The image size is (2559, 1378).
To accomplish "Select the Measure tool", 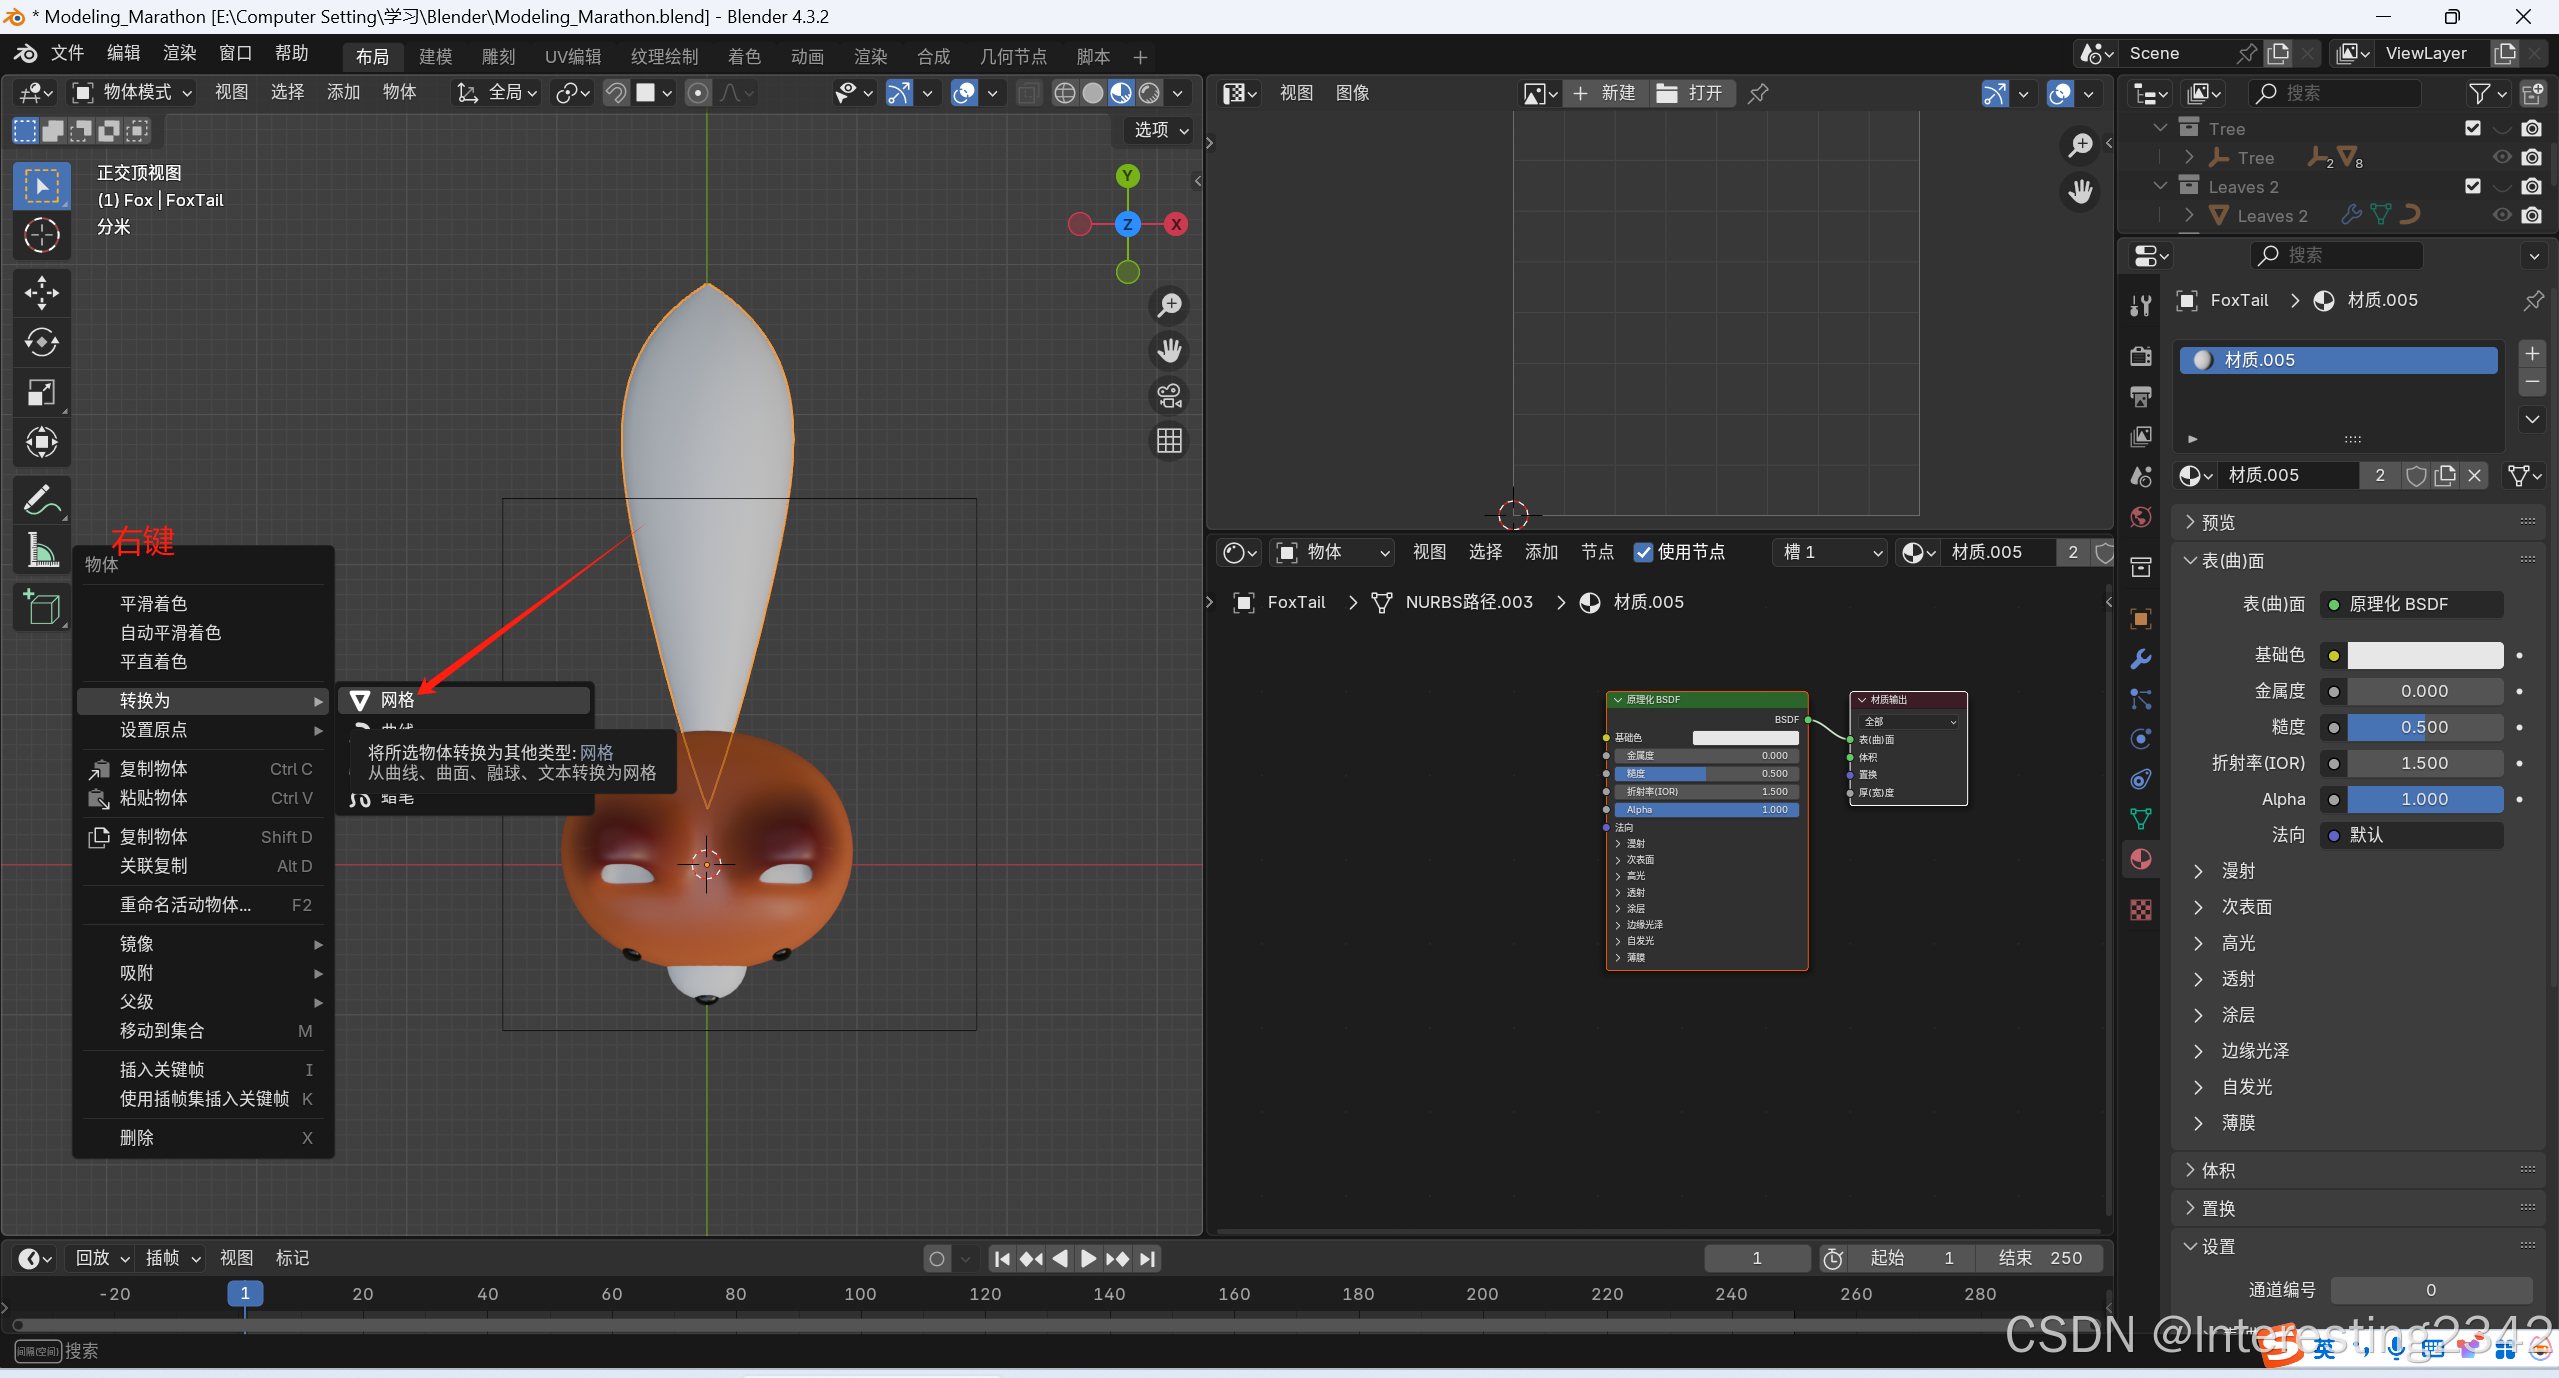I will [41, 550].
